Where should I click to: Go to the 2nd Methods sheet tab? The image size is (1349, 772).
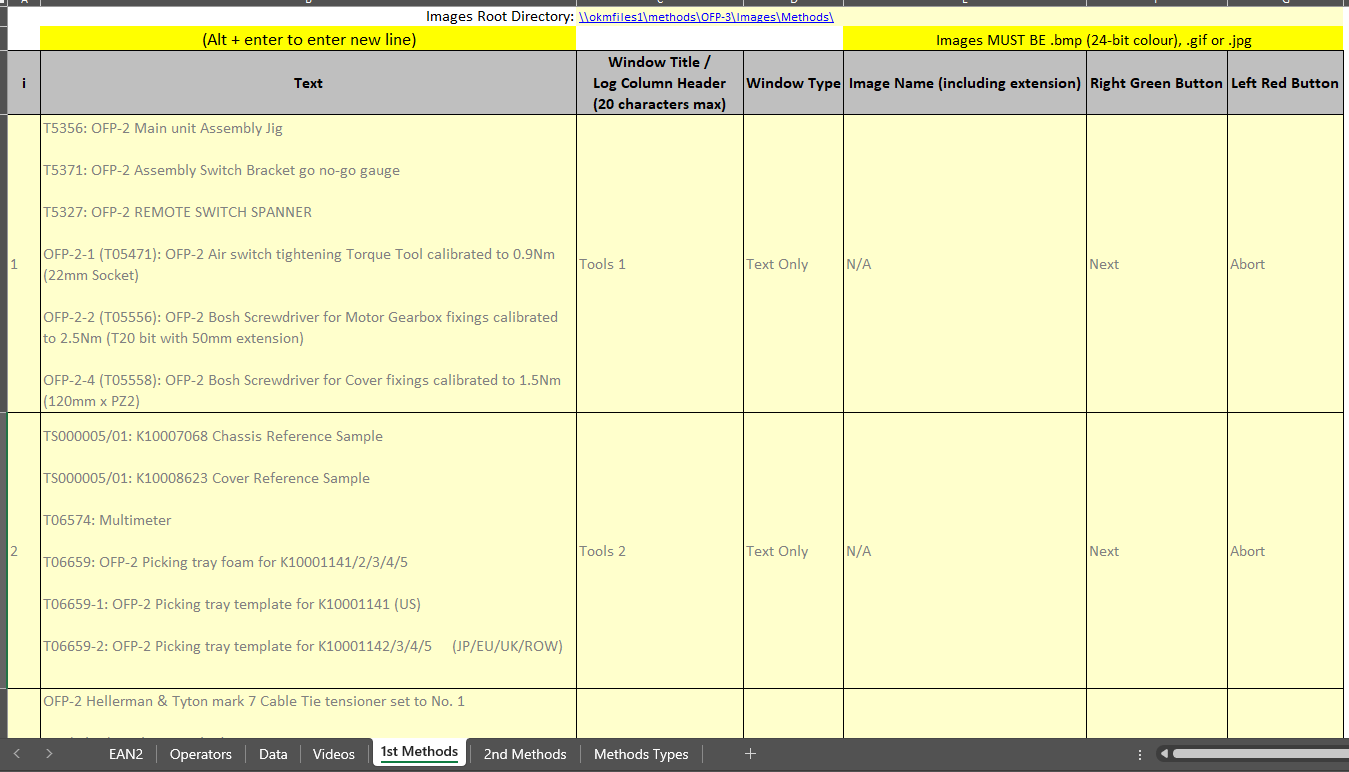pyautogui.click(x=524, y=754)
